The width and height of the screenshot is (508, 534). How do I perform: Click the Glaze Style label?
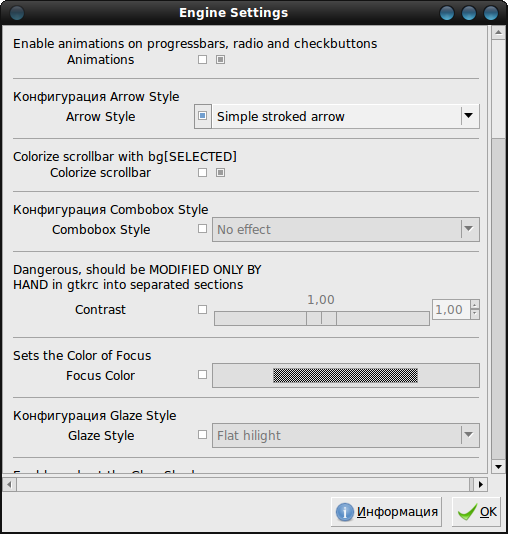click(x=101, y=436)
